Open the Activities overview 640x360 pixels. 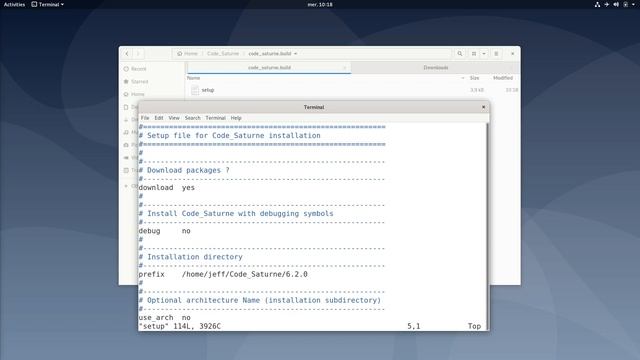coord(14,4)
